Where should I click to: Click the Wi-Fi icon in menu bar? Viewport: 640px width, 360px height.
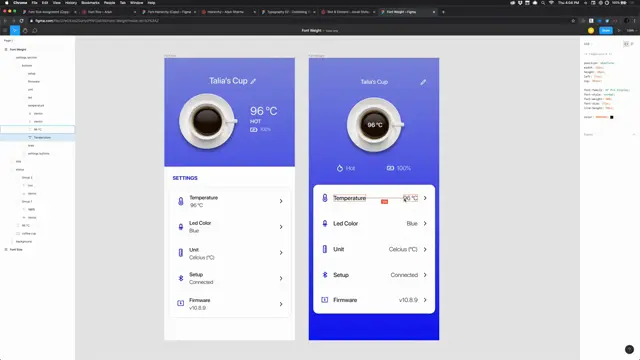click(x=551, y=2)
